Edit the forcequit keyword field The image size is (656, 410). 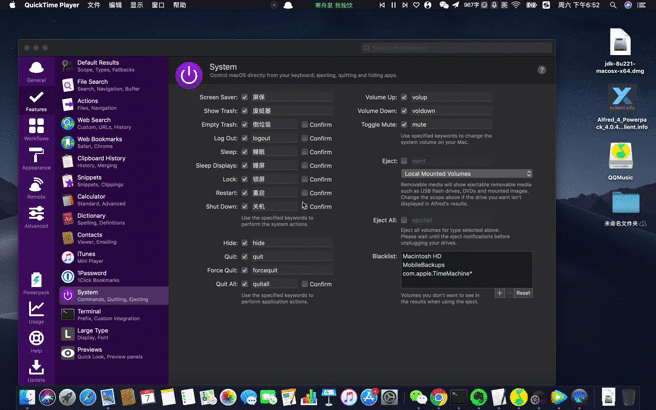coord(292,270)
